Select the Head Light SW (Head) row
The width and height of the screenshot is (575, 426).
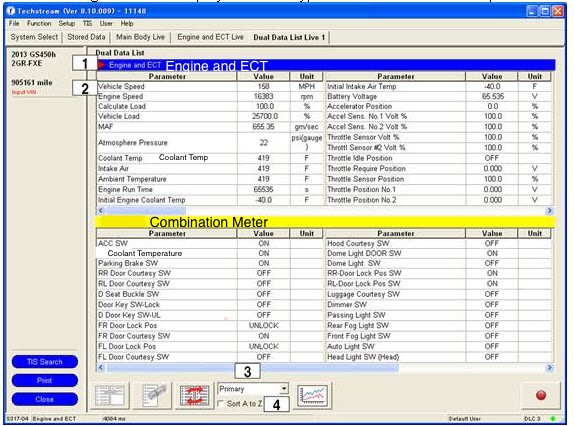tap(439, 357)
